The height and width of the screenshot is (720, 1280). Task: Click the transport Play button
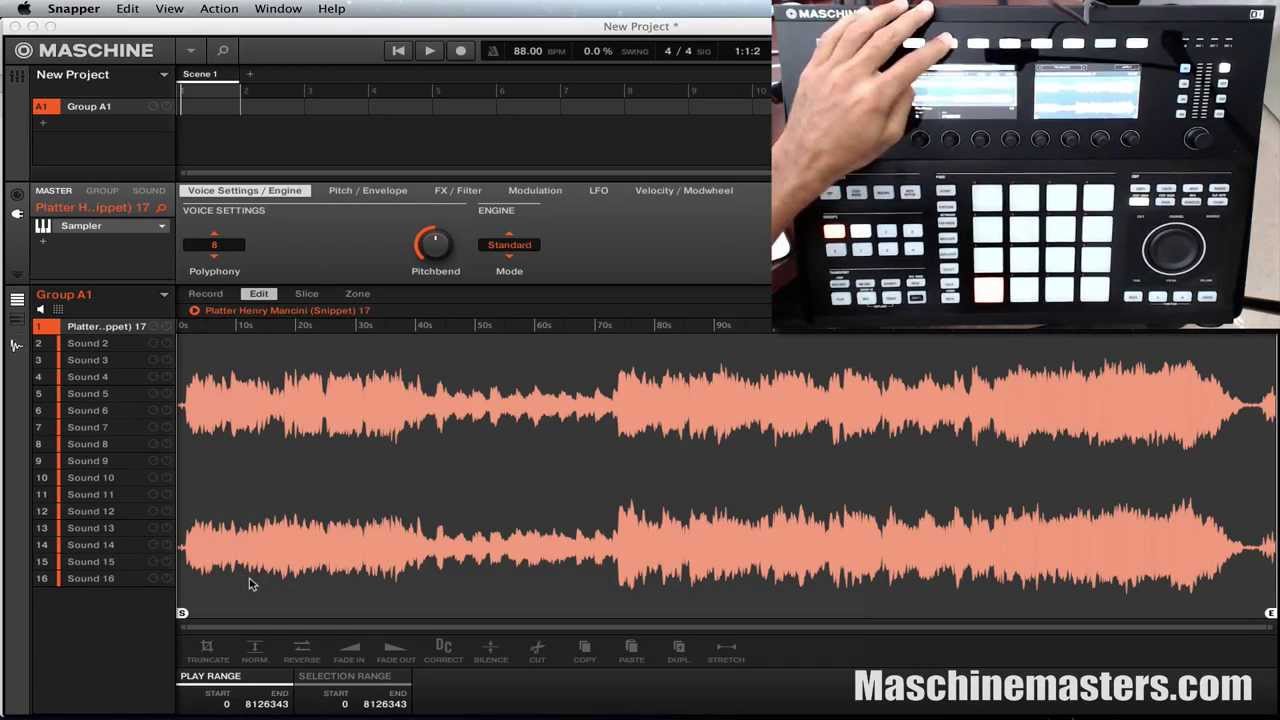(429, 51)
